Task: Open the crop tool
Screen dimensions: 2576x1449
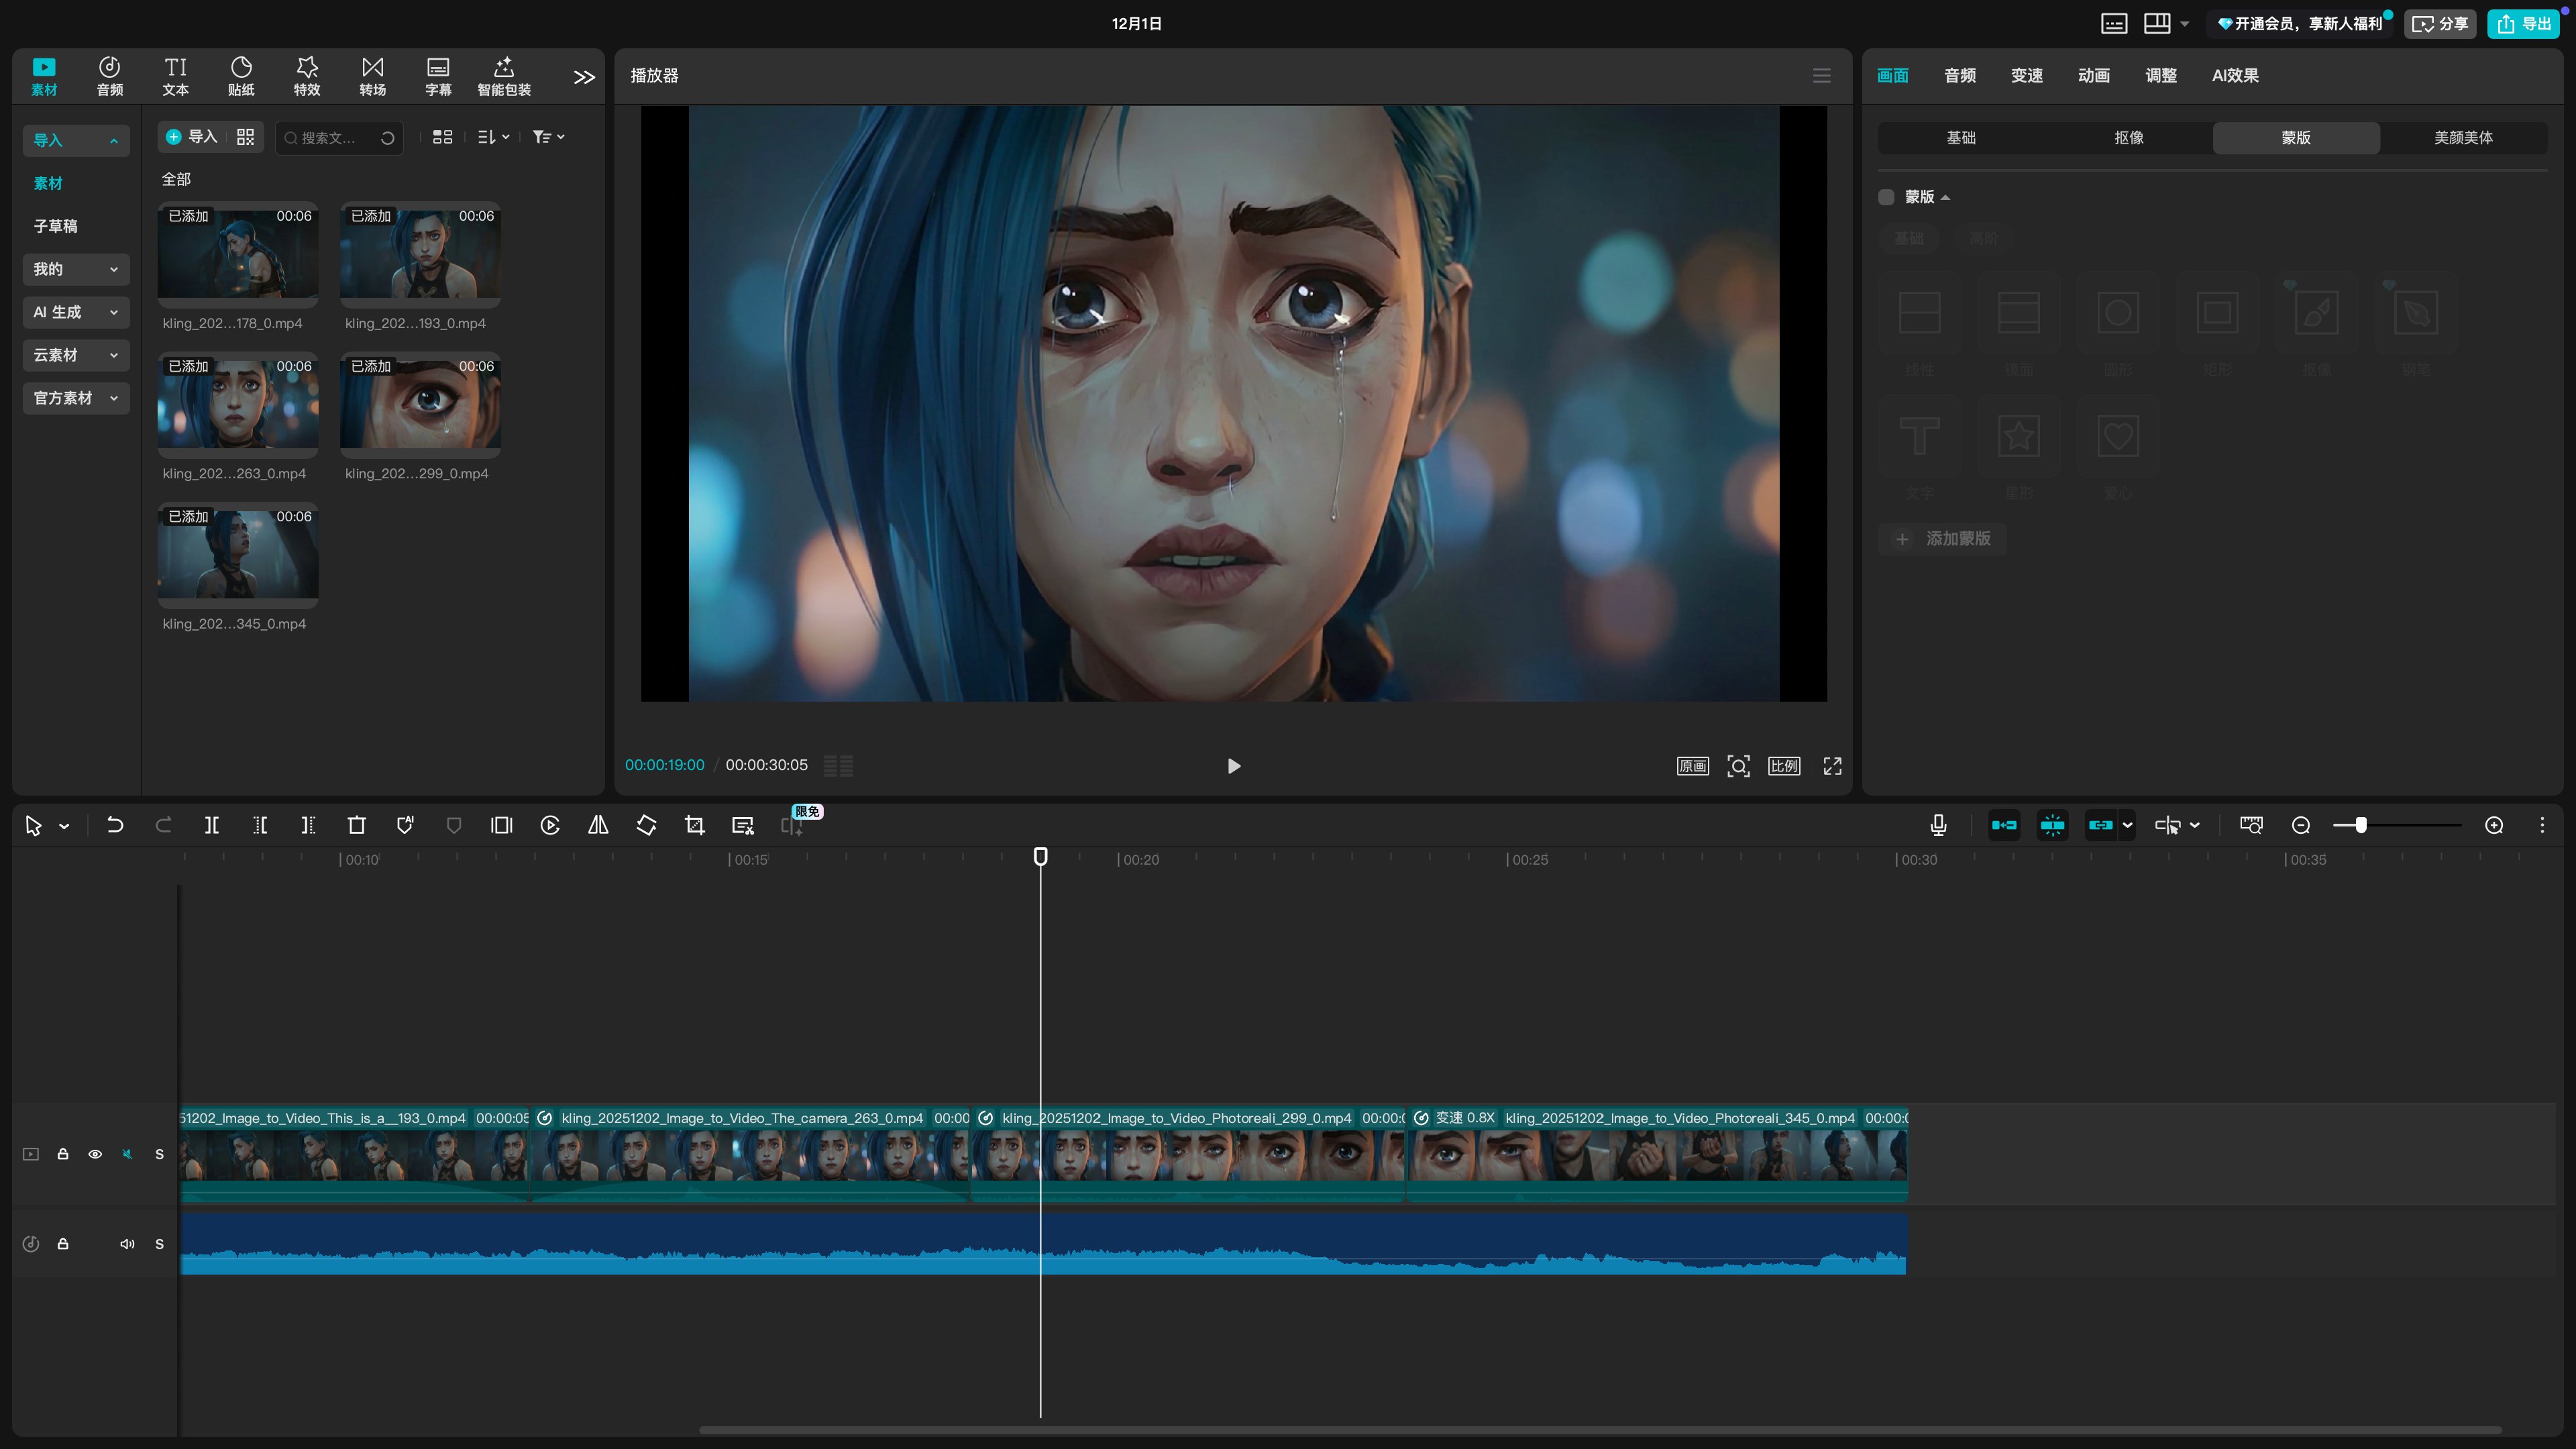Action: [x=695, y=825]
